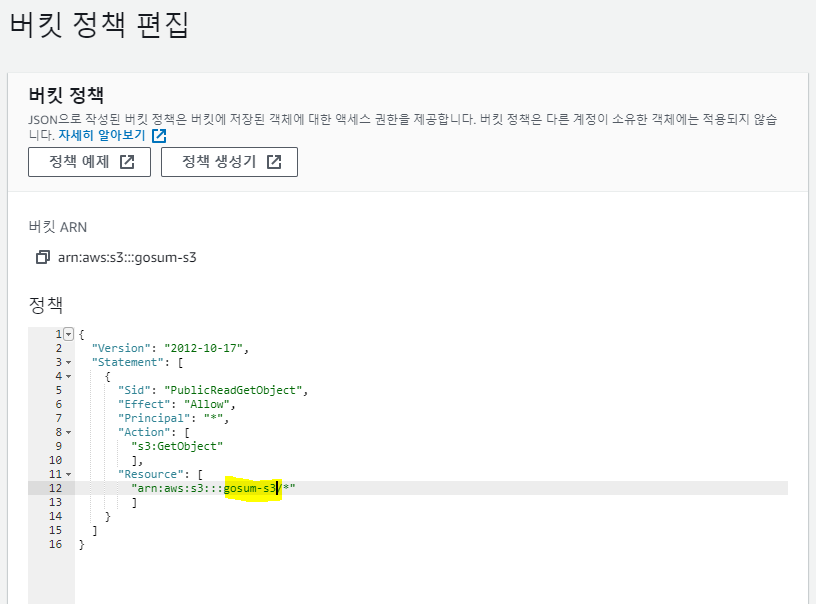Click the 정책 section label above the editor

[46, 305]
